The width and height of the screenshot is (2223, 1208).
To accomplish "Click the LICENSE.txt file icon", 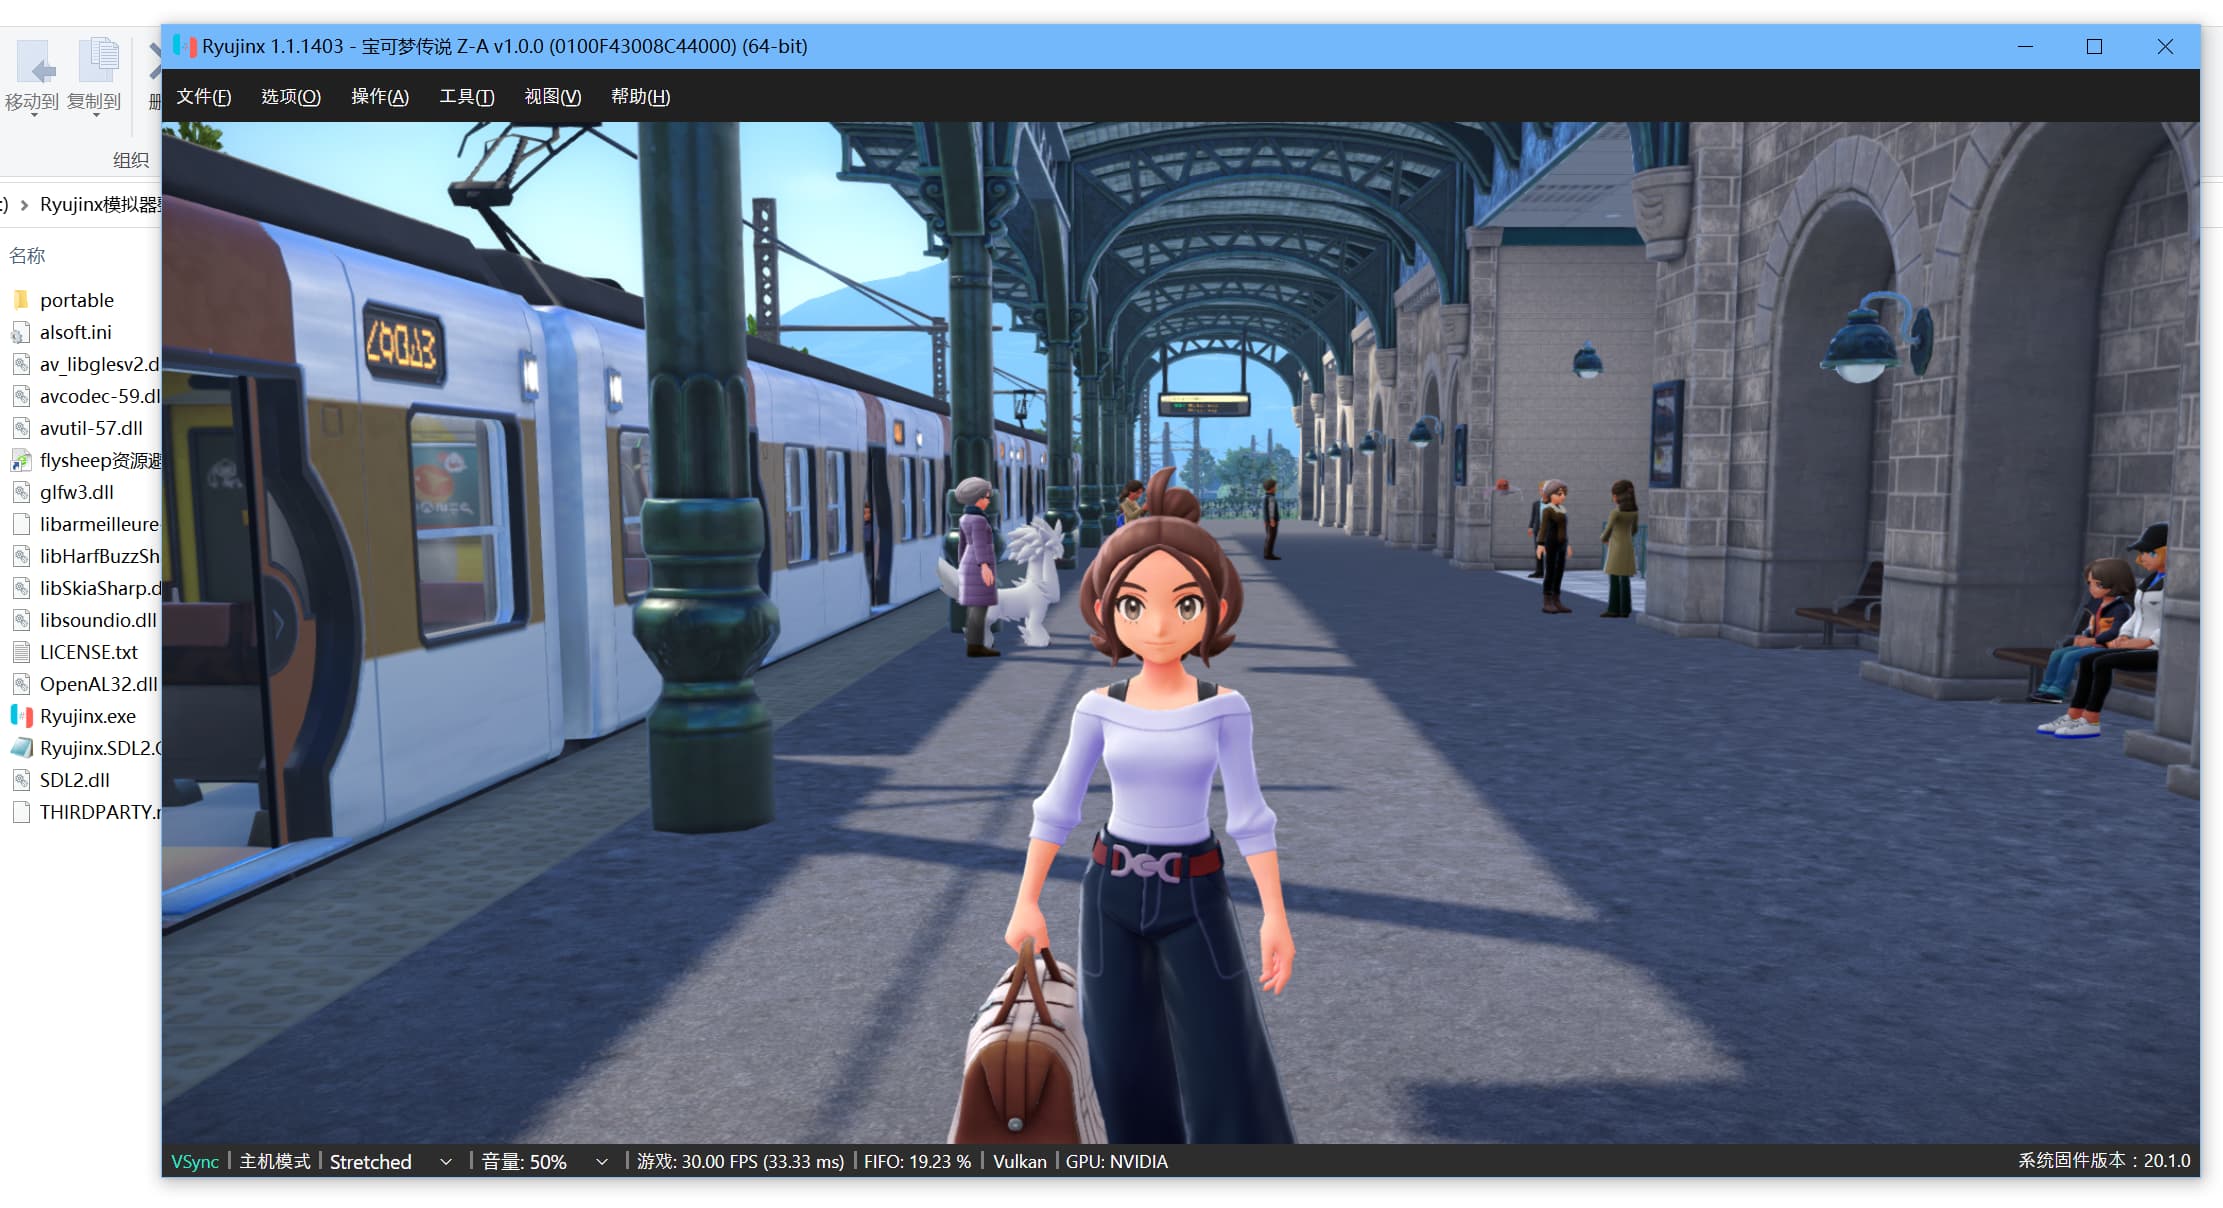I will [x=21, y=652].
